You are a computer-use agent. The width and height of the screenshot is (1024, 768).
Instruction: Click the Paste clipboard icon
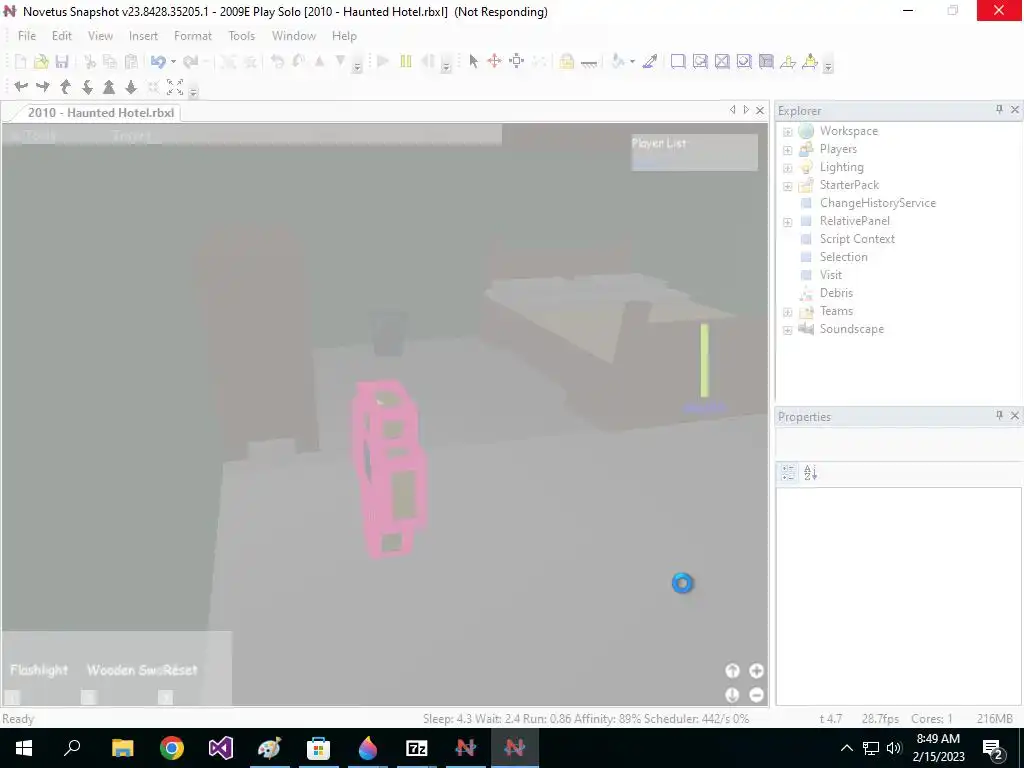click(x=131, y=61)
